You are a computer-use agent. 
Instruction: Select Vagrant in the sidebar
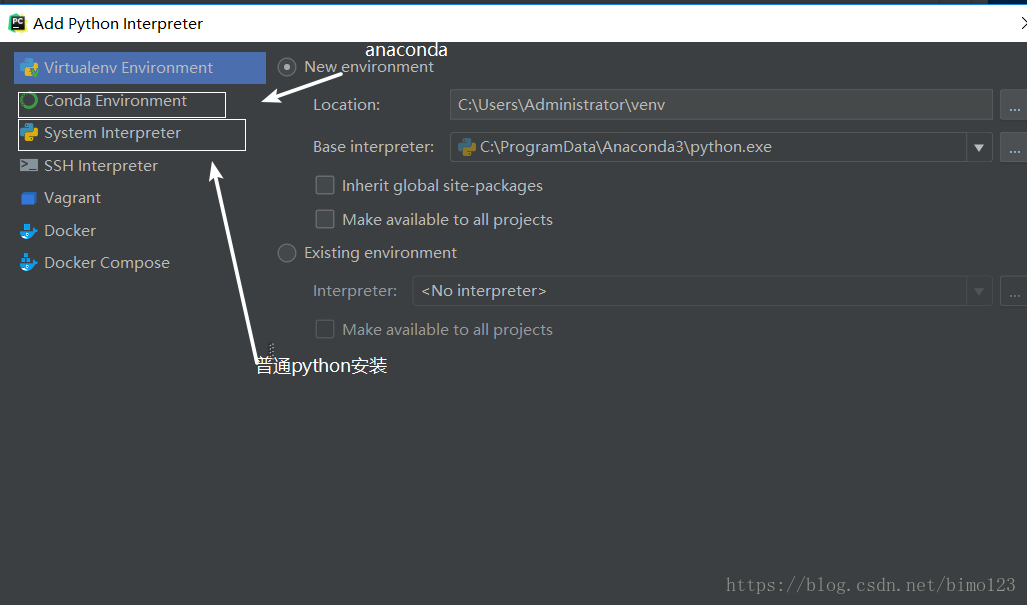click(x=140, y=198)
